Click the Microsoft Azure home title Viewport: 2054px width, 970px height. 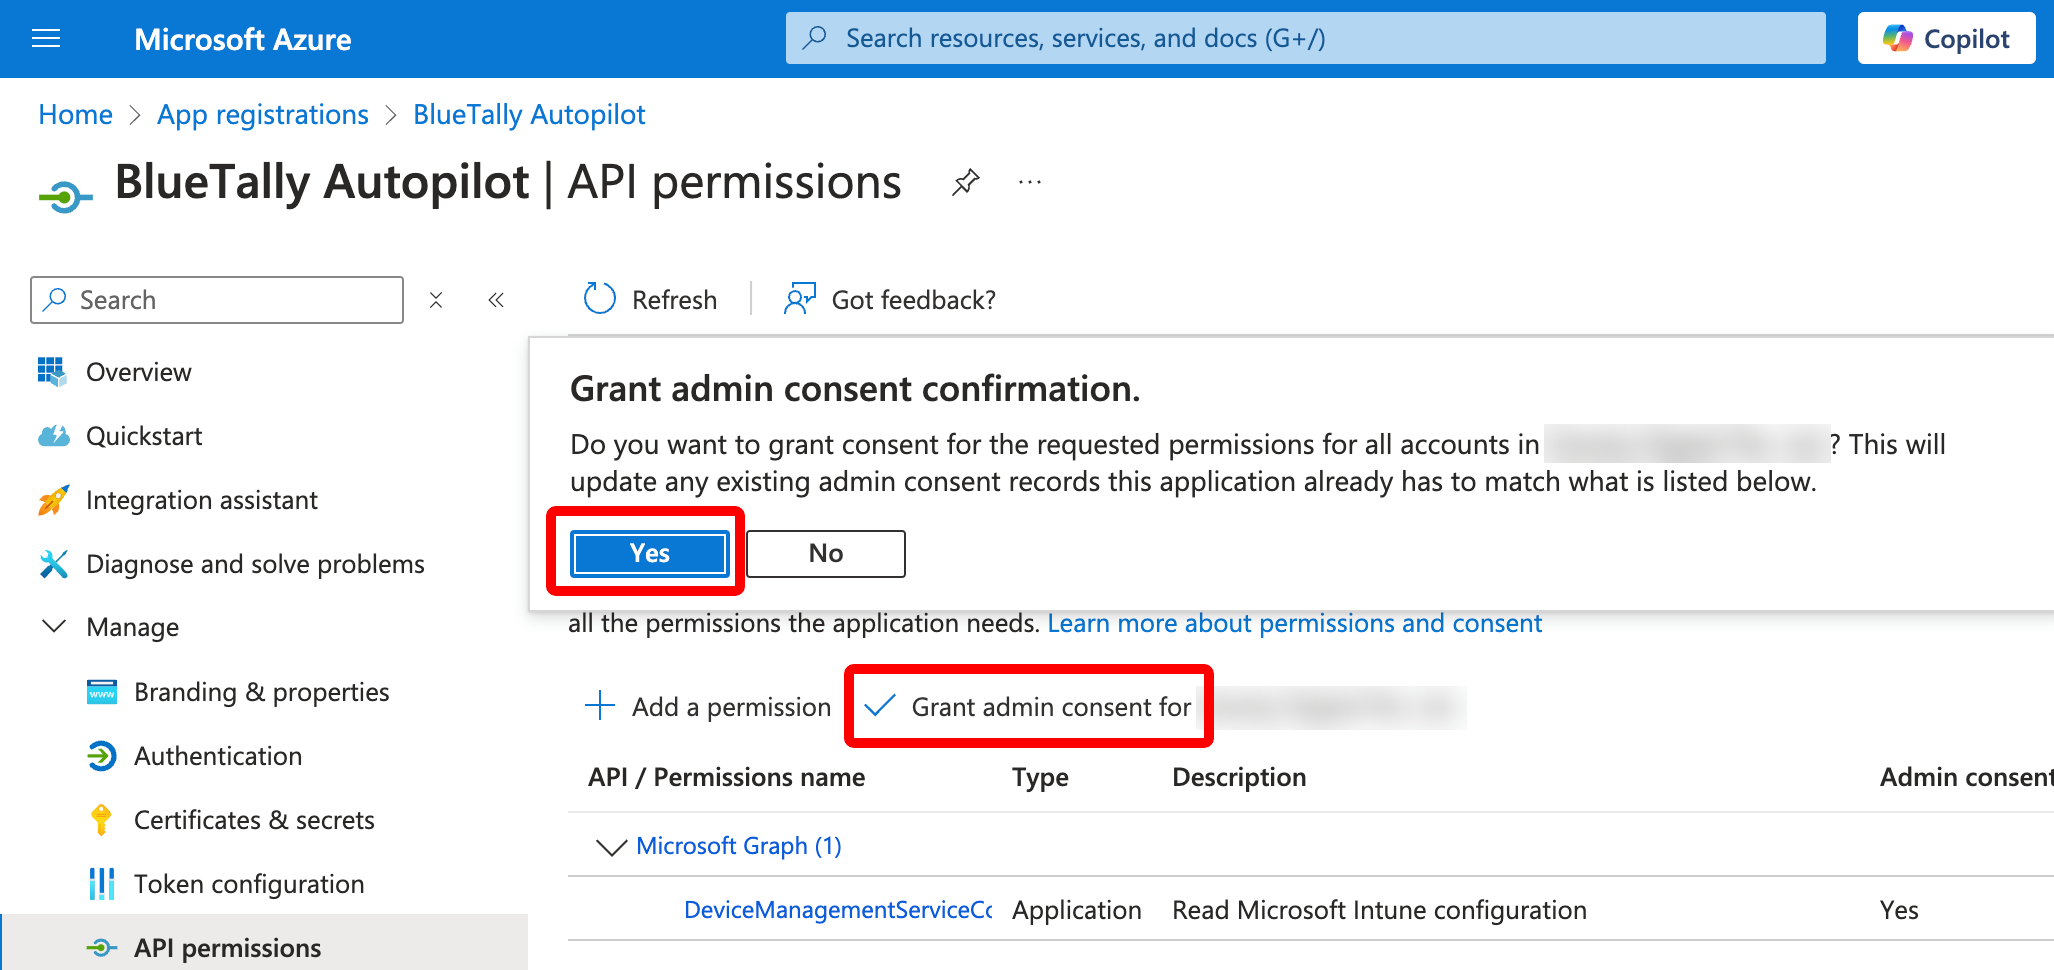pos(243,39)
